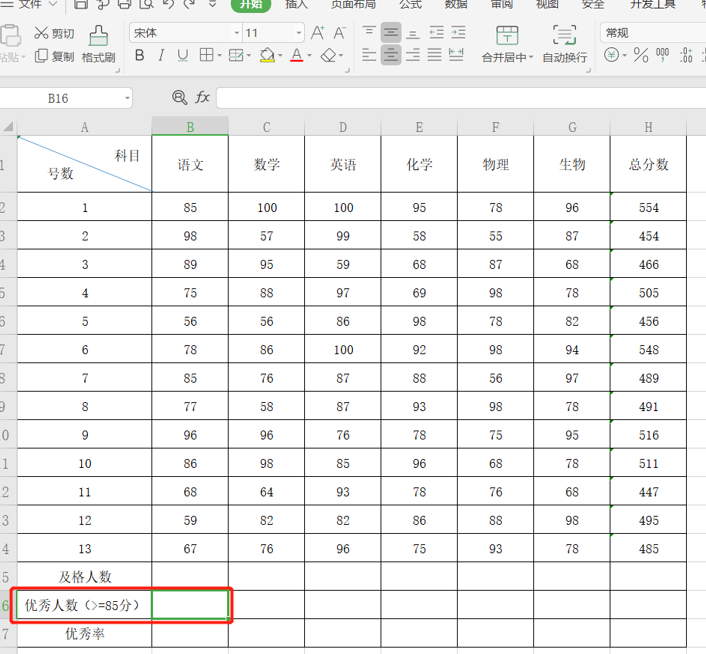Apply percent style format
Viewport: 706px width, 654px height.
640,55
